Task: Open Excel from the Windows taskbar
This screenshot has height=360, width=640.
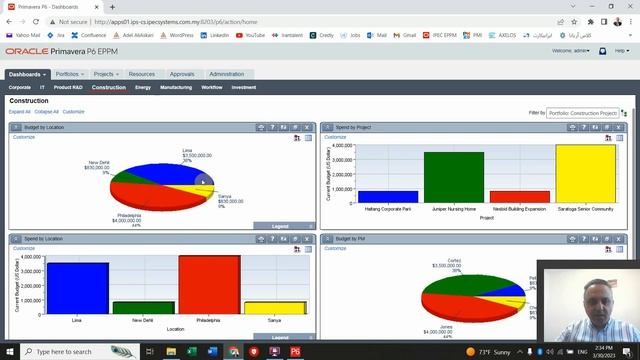Action: [x=192, y=351]
